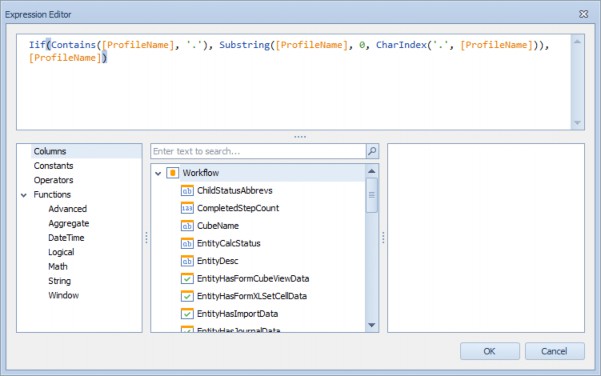Click the splitter dots below expression area

300,137
